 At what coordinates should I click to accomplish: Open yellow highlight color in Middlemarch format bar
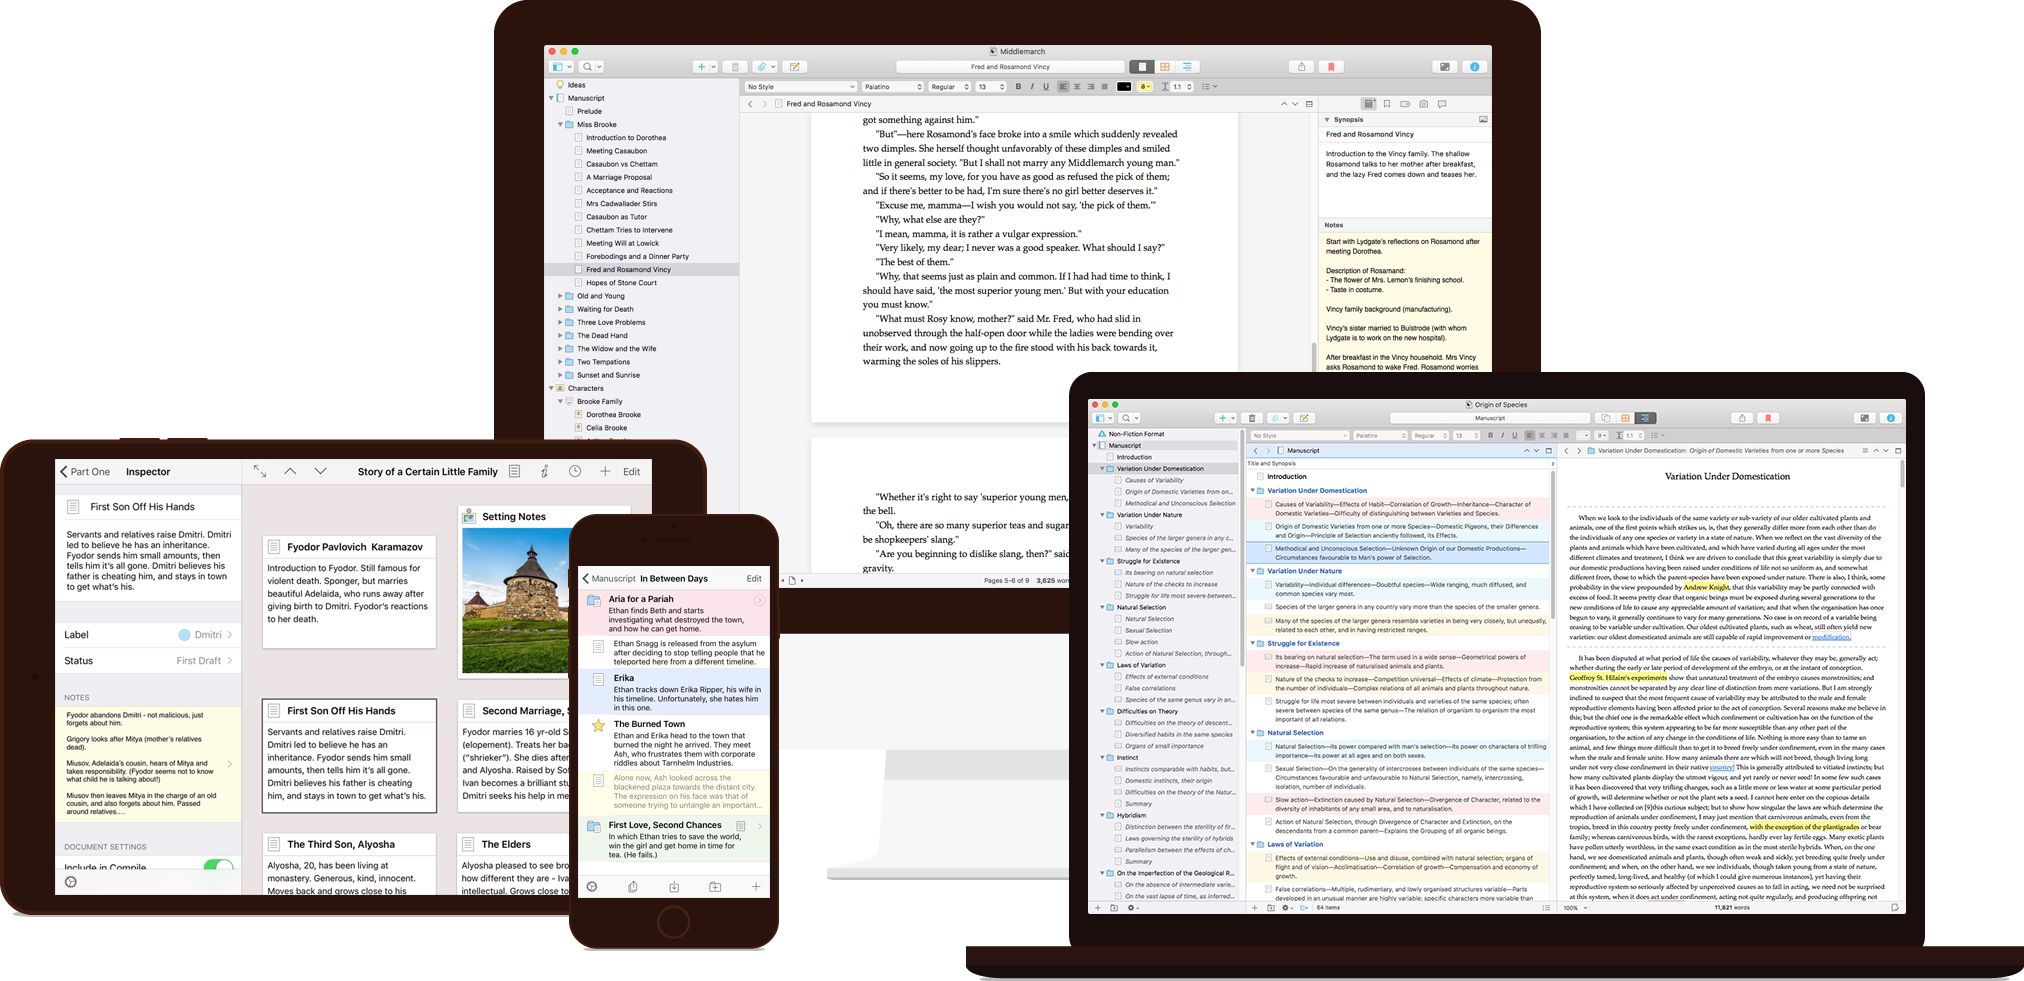[1145, 87]
